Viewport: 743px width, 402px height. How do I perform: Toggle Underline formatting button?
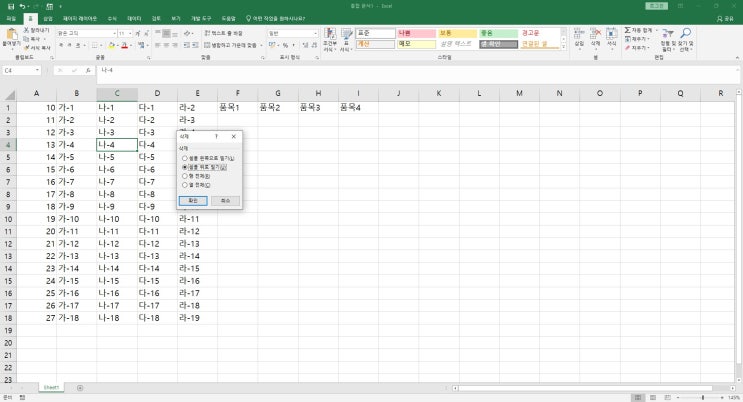point(77,46)
